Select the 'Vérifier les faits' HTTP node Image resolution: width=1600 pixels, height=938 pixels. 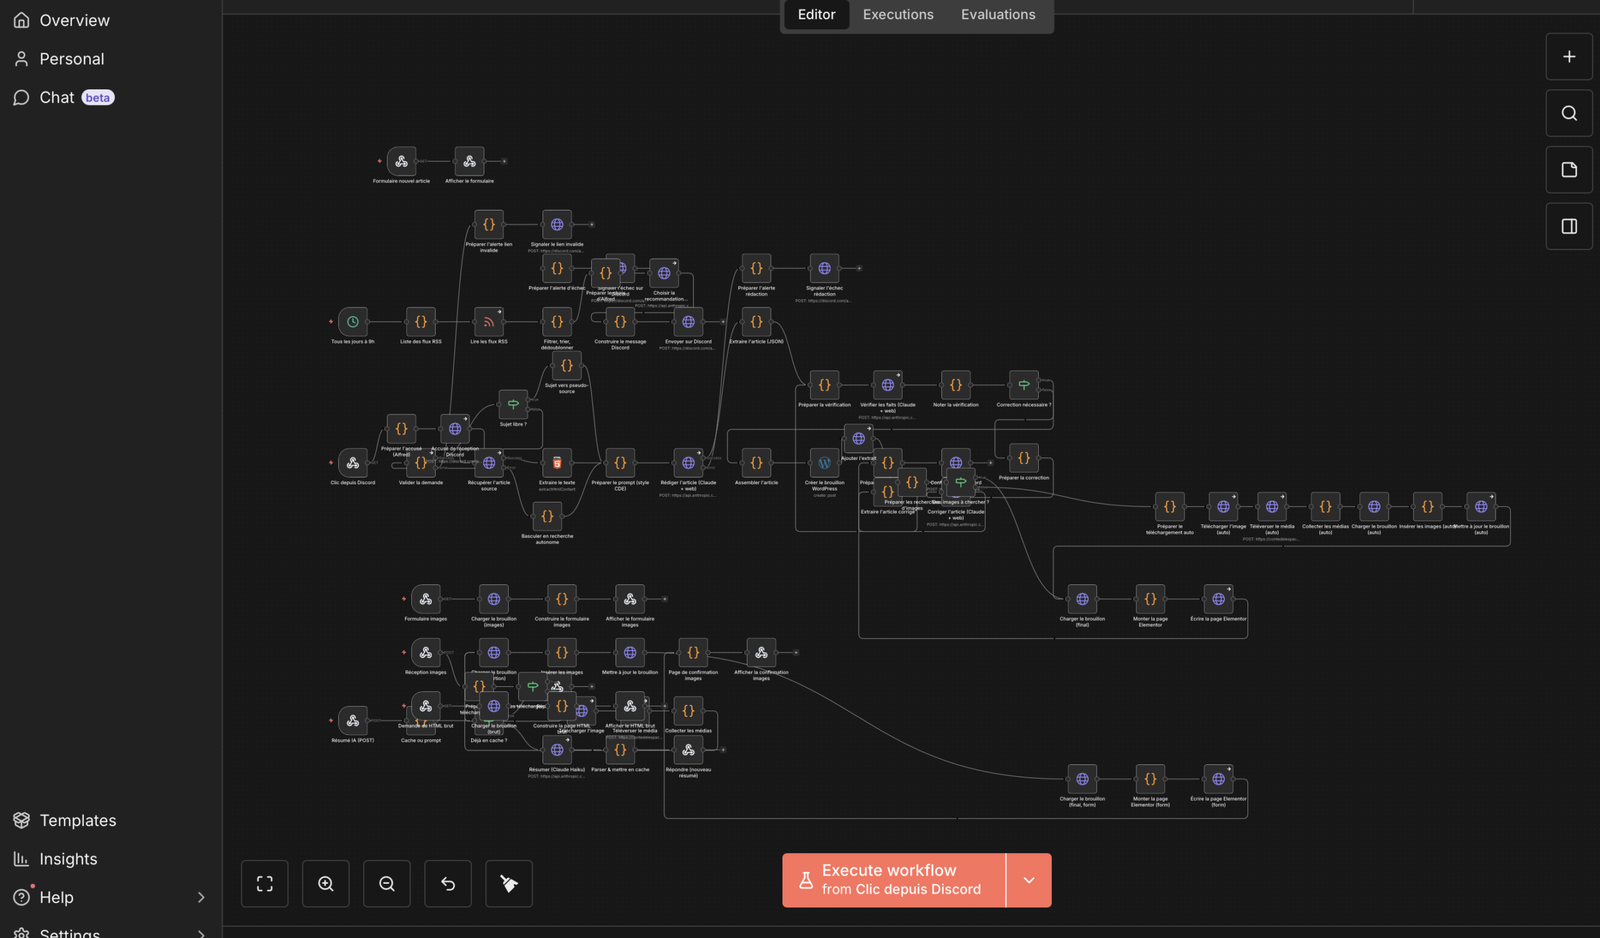pyautogui.click(x=887, y=385)
